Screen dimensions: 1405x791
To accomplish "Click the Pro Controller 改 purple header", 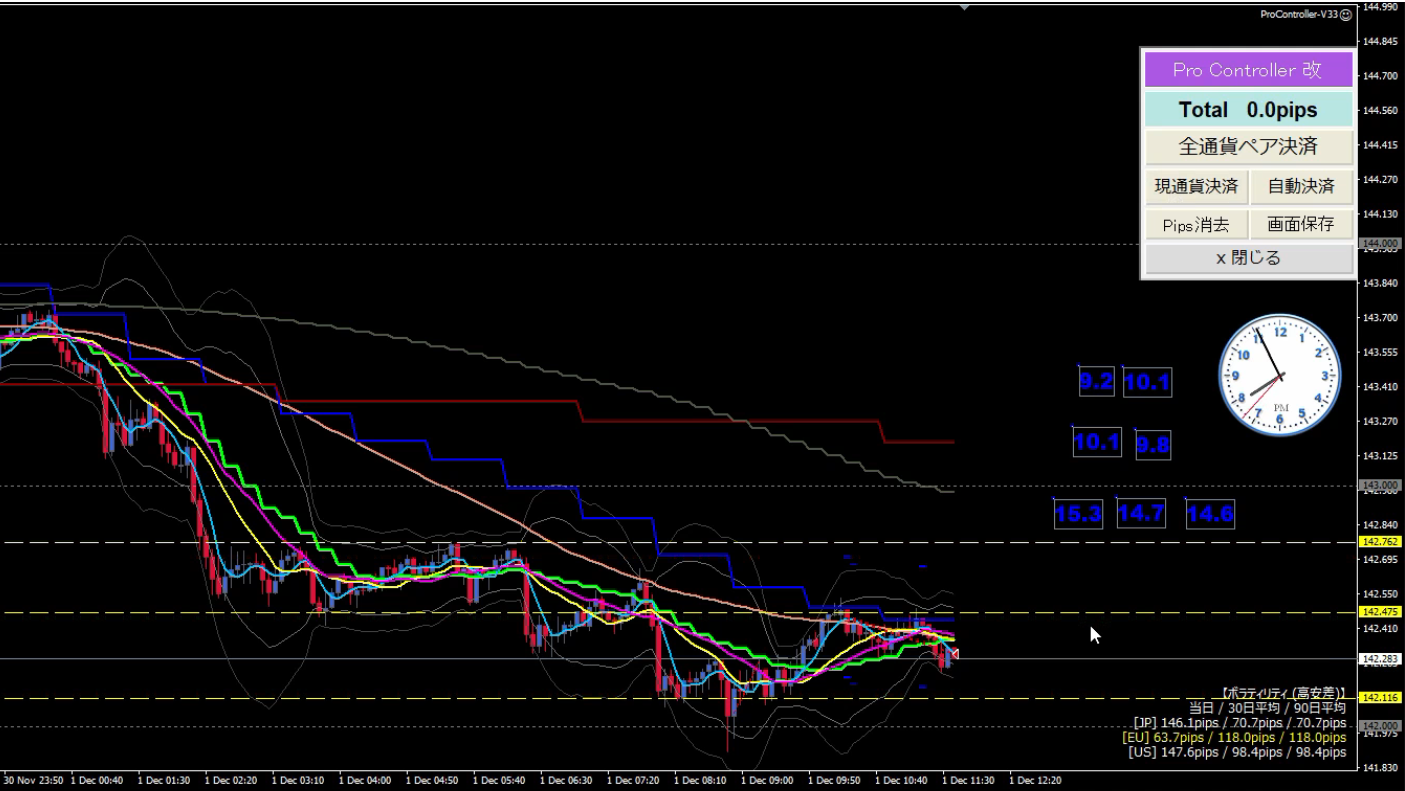I will pos(1248,70).
